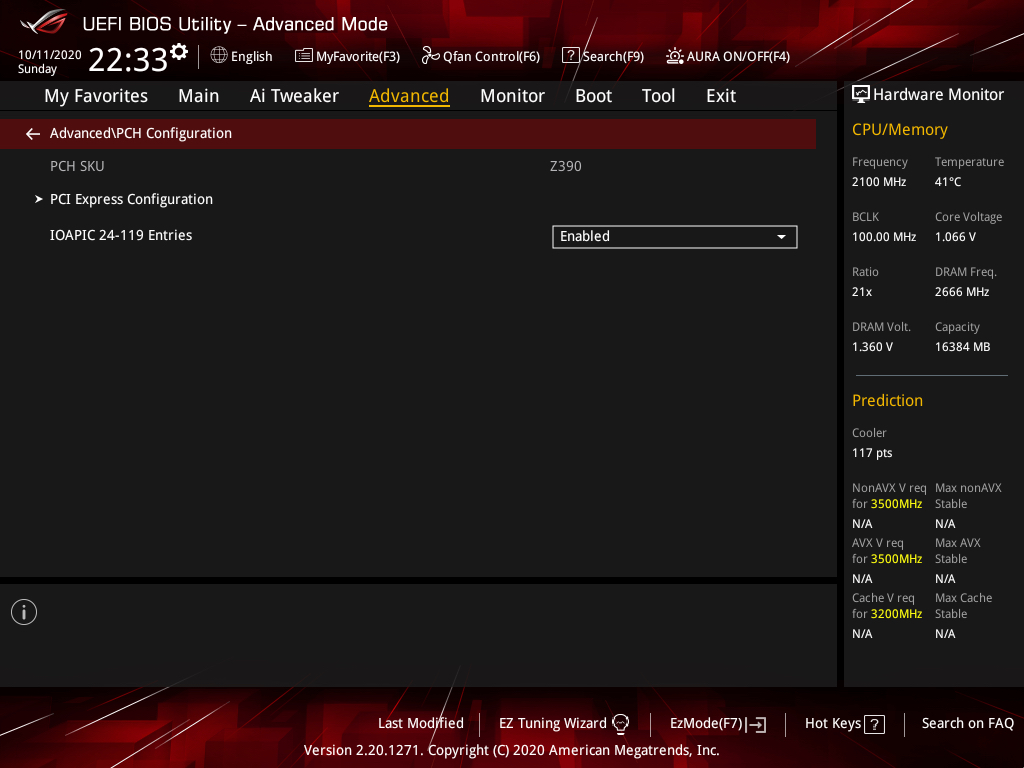Click the EZ Tuning Wizard lightbulb icon
Screen dimensions: 1024x768
coord(620,724)
